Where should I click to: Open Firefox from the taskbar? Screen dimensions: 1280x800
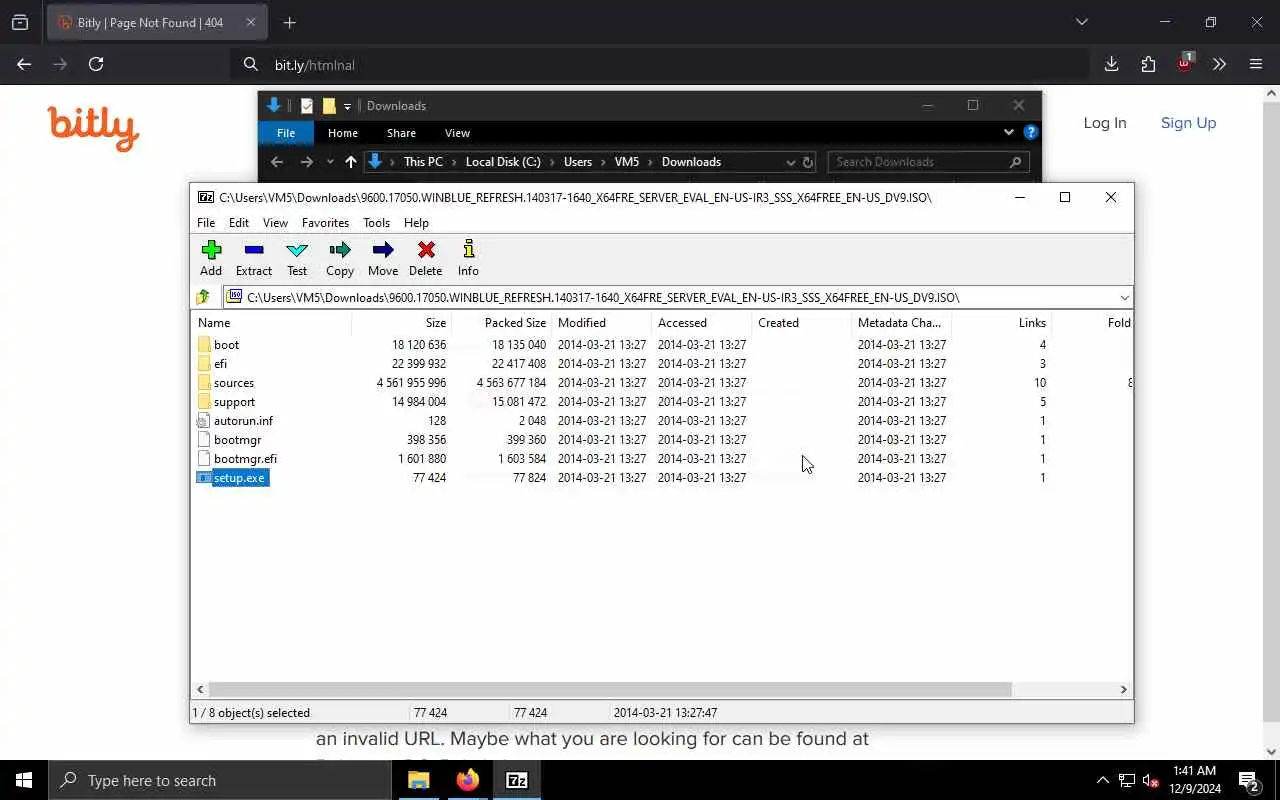pyautogui.click(x=468, y=780)
